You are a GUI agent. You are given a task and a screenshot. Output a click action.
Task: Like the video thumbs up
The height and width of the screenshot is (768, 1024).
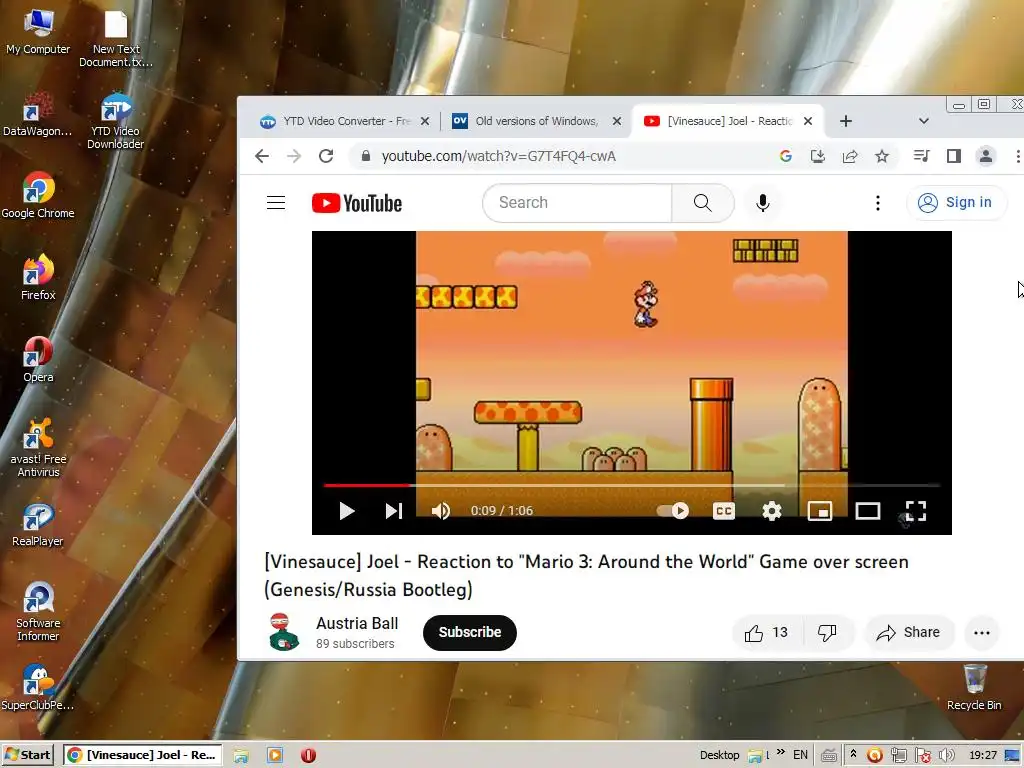click(x=767, y=632)
